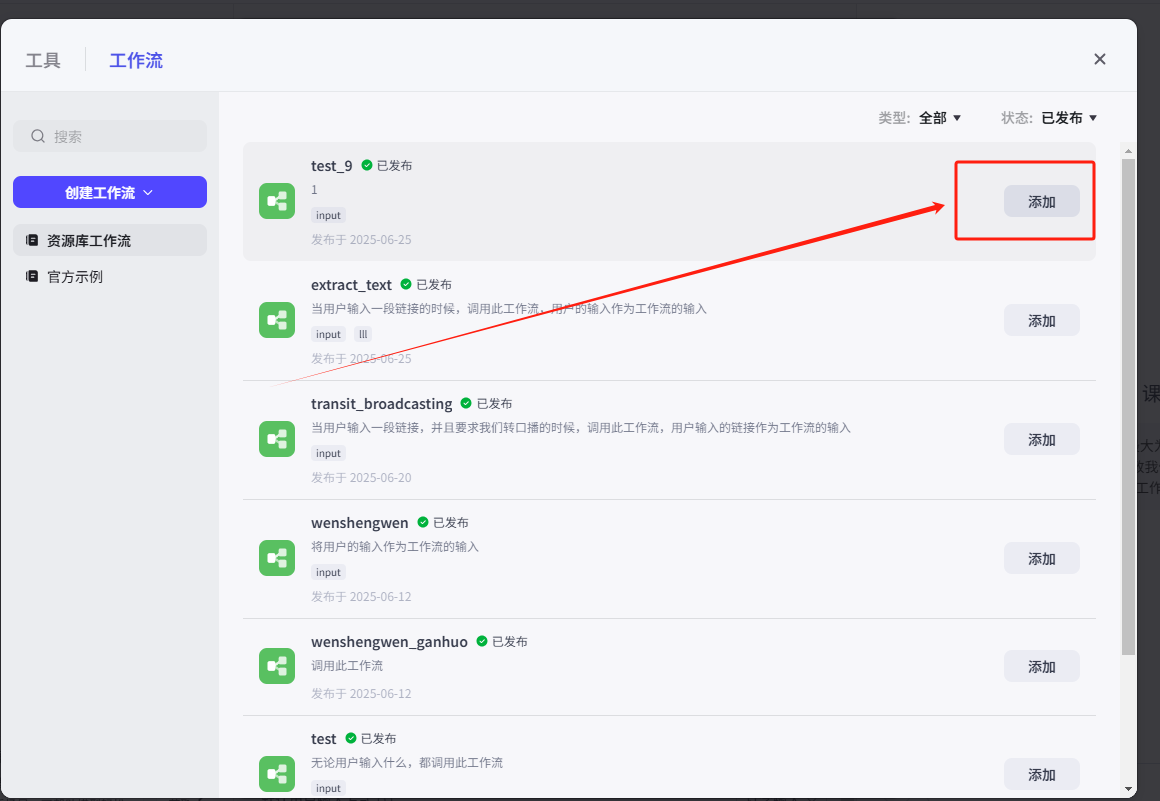Click the workflow list vertical scrollbar
The width and height of the screenshot is (1160, 801).
coord(1128,400)
